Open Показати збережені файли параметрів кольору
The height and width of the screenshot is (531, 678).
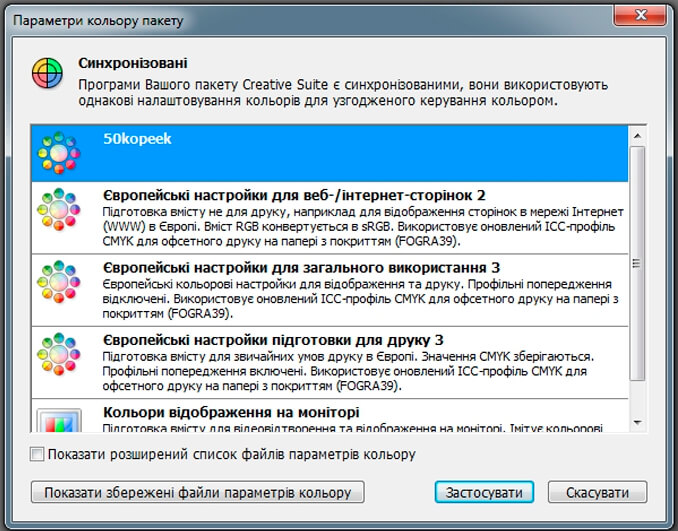(196, 492)
